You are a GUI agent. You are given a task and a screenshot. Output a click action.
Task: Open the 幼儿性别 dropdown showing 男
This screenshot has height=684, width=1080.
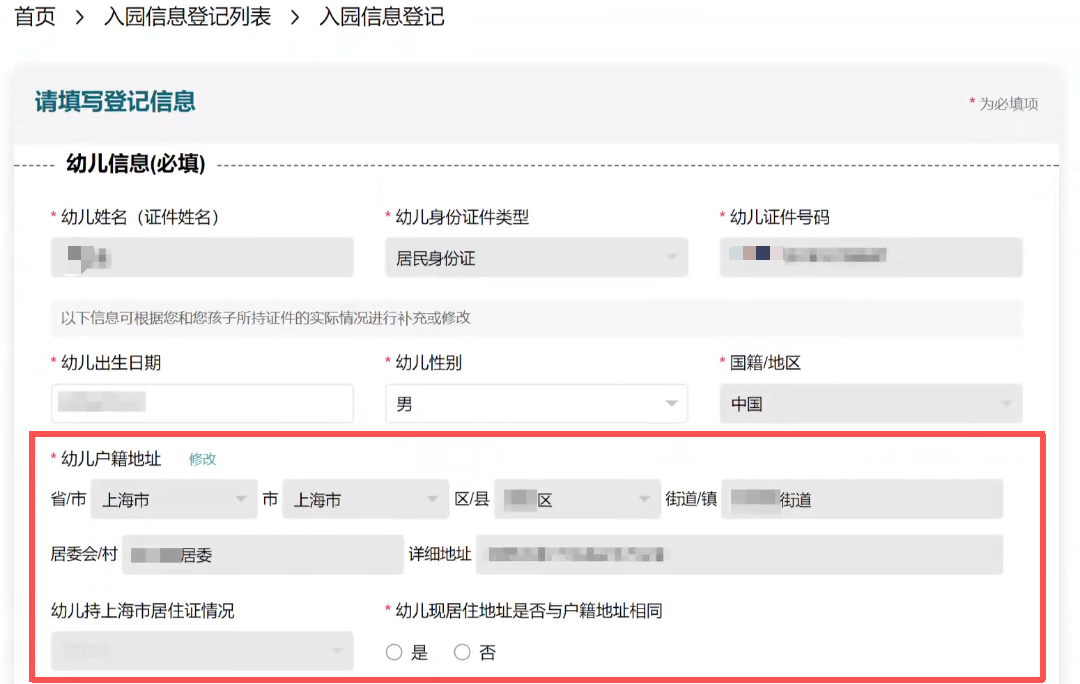[x=536, y=404]
